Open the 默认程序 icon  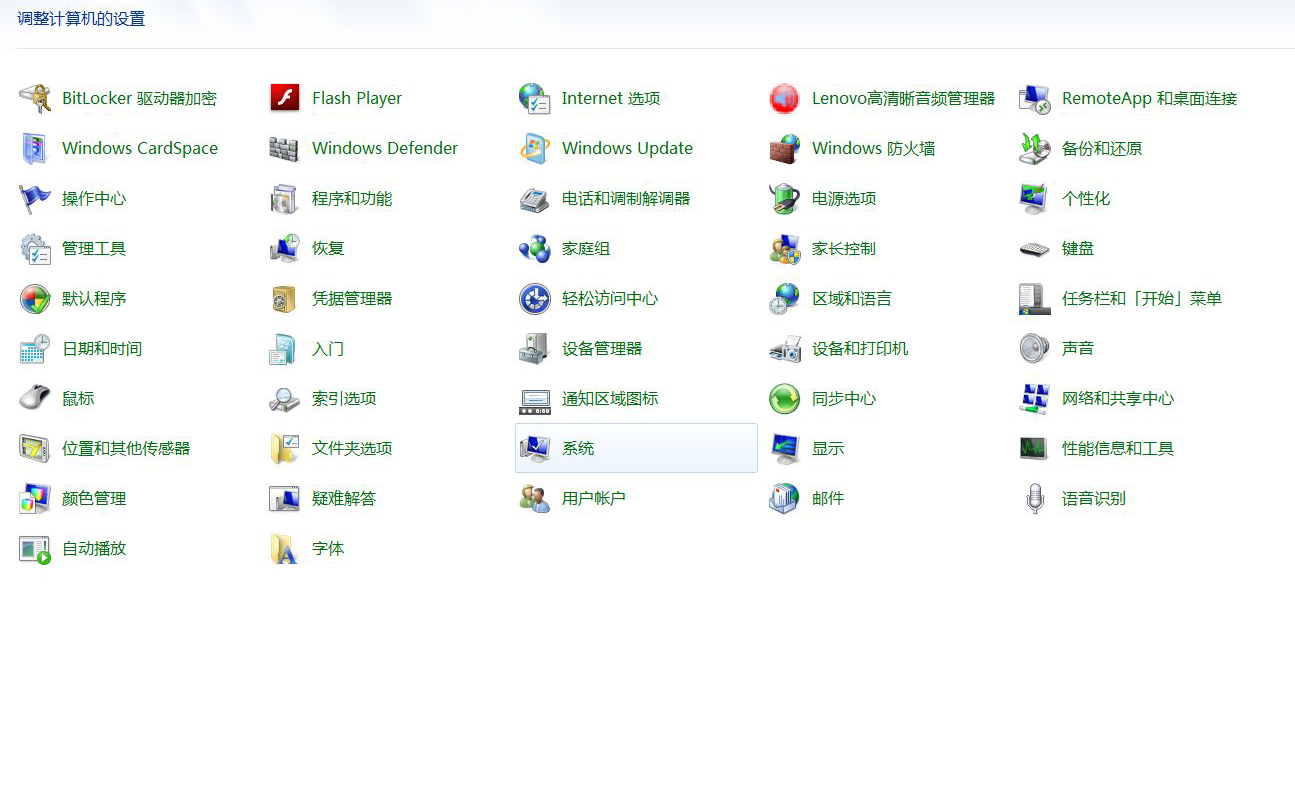pos(35,298)
